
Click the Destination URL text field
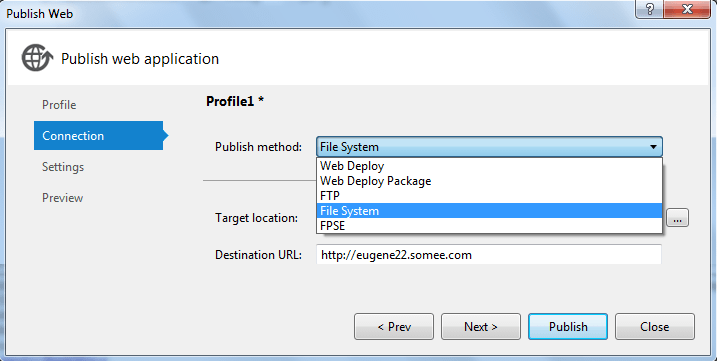point(489,254)
